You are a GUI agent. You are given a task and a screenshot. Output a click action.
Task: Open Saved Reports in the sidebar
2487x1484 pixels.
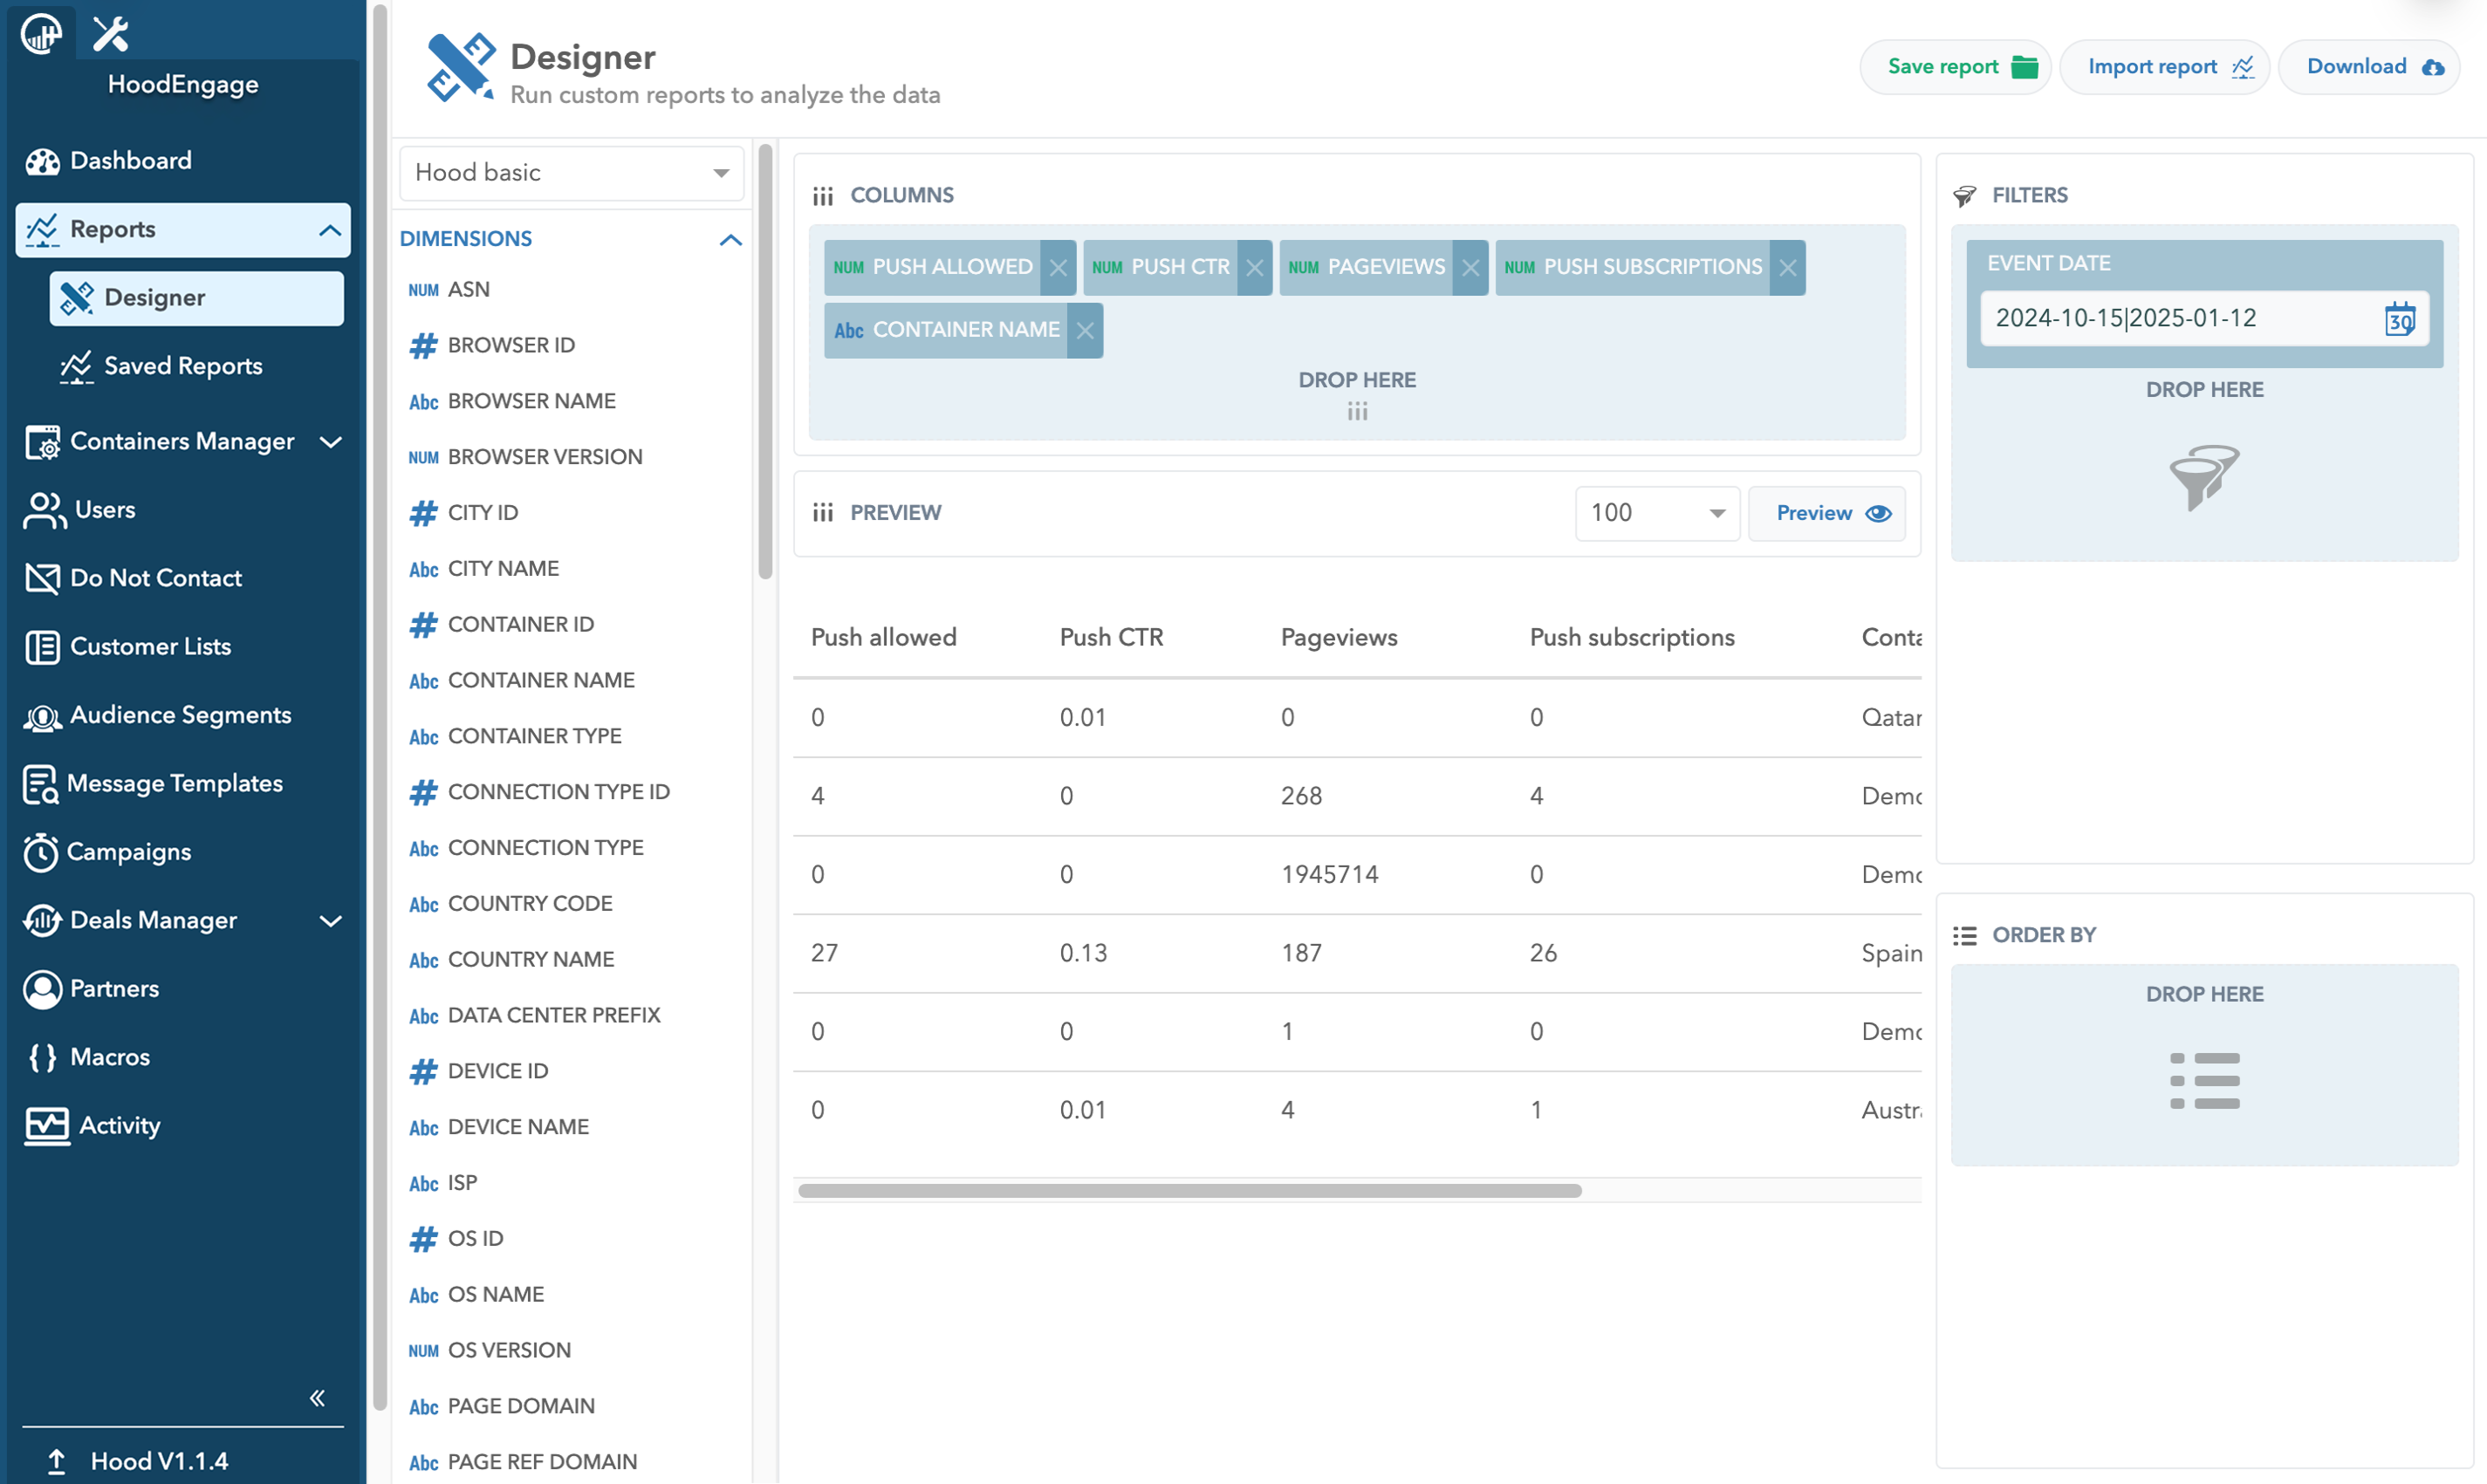pyautogui.click(x=183, y=366)
